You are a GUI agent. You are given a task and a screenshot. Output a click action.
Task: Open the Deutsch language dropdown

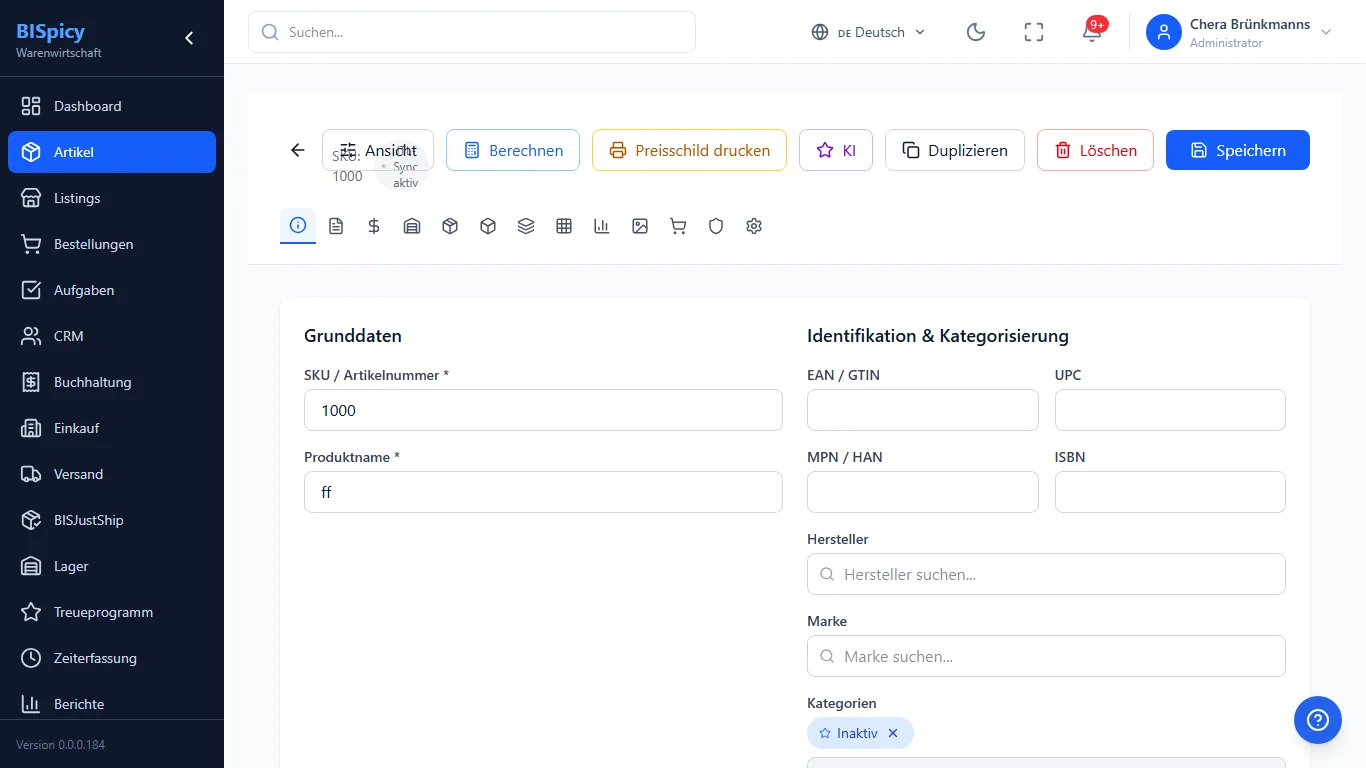pos(869,32)
